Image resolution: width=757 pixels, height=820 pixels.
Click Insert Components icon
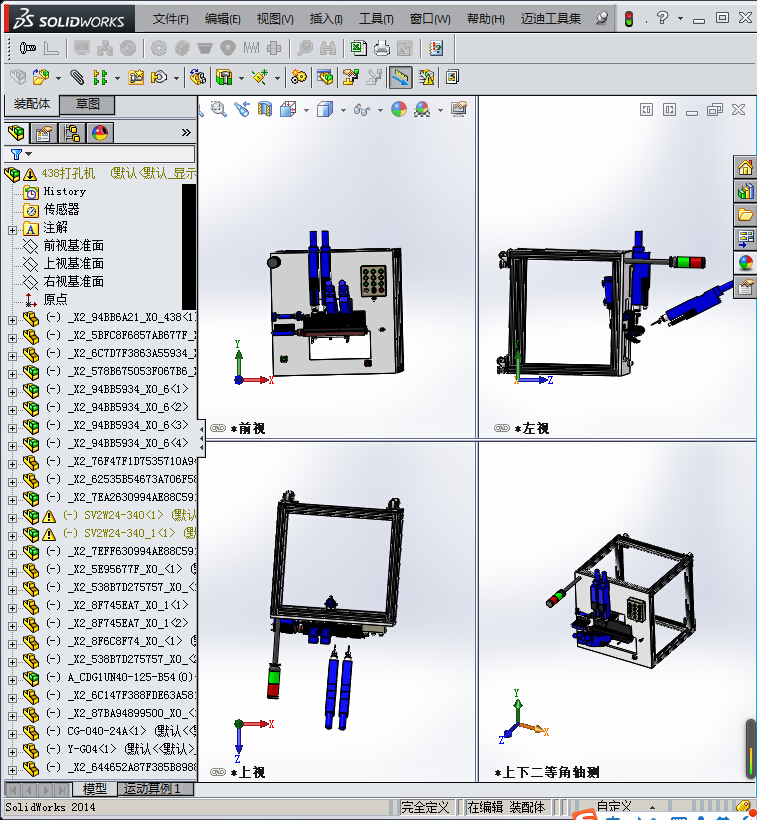[41, 77]
